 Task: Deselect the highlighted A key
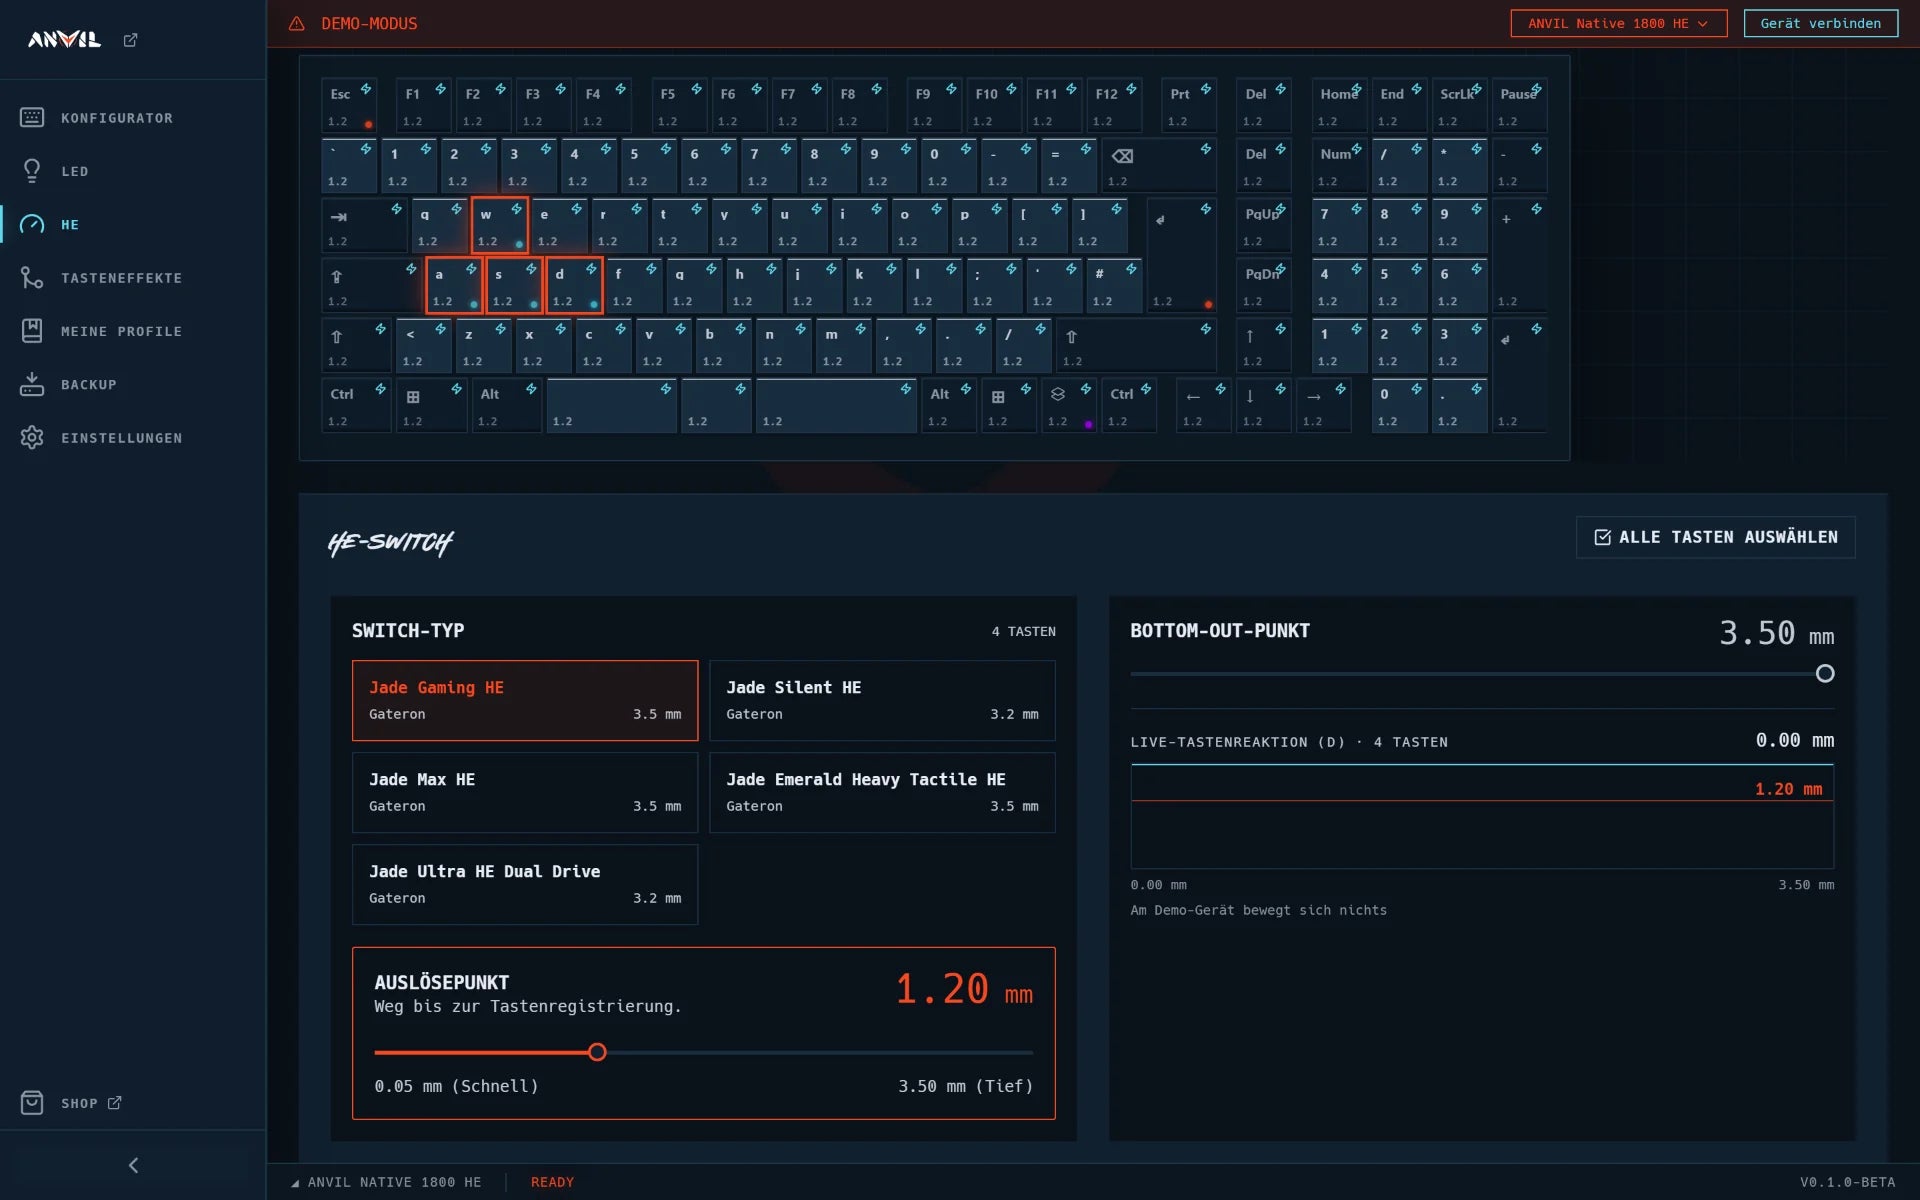click(x=454, y=286)
